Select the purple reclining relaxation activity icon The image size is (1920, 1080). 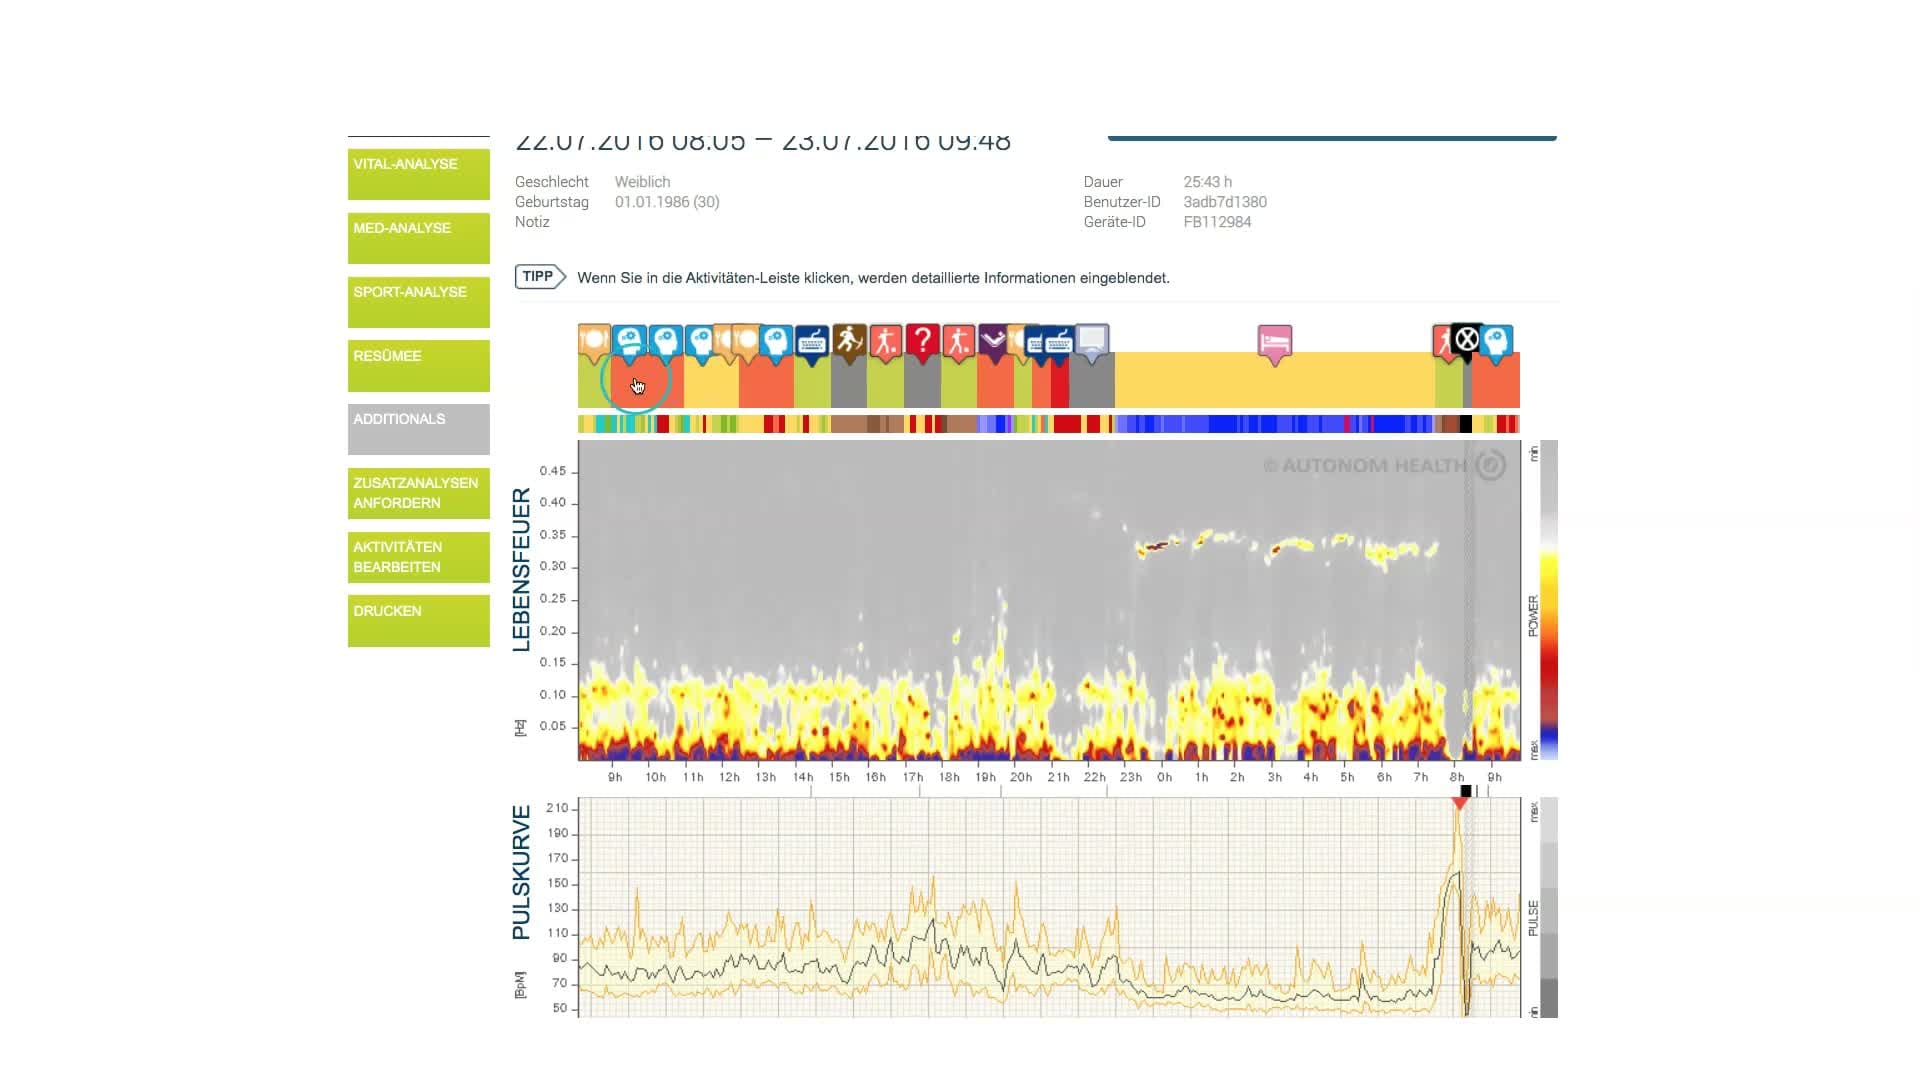click(993, 341)
